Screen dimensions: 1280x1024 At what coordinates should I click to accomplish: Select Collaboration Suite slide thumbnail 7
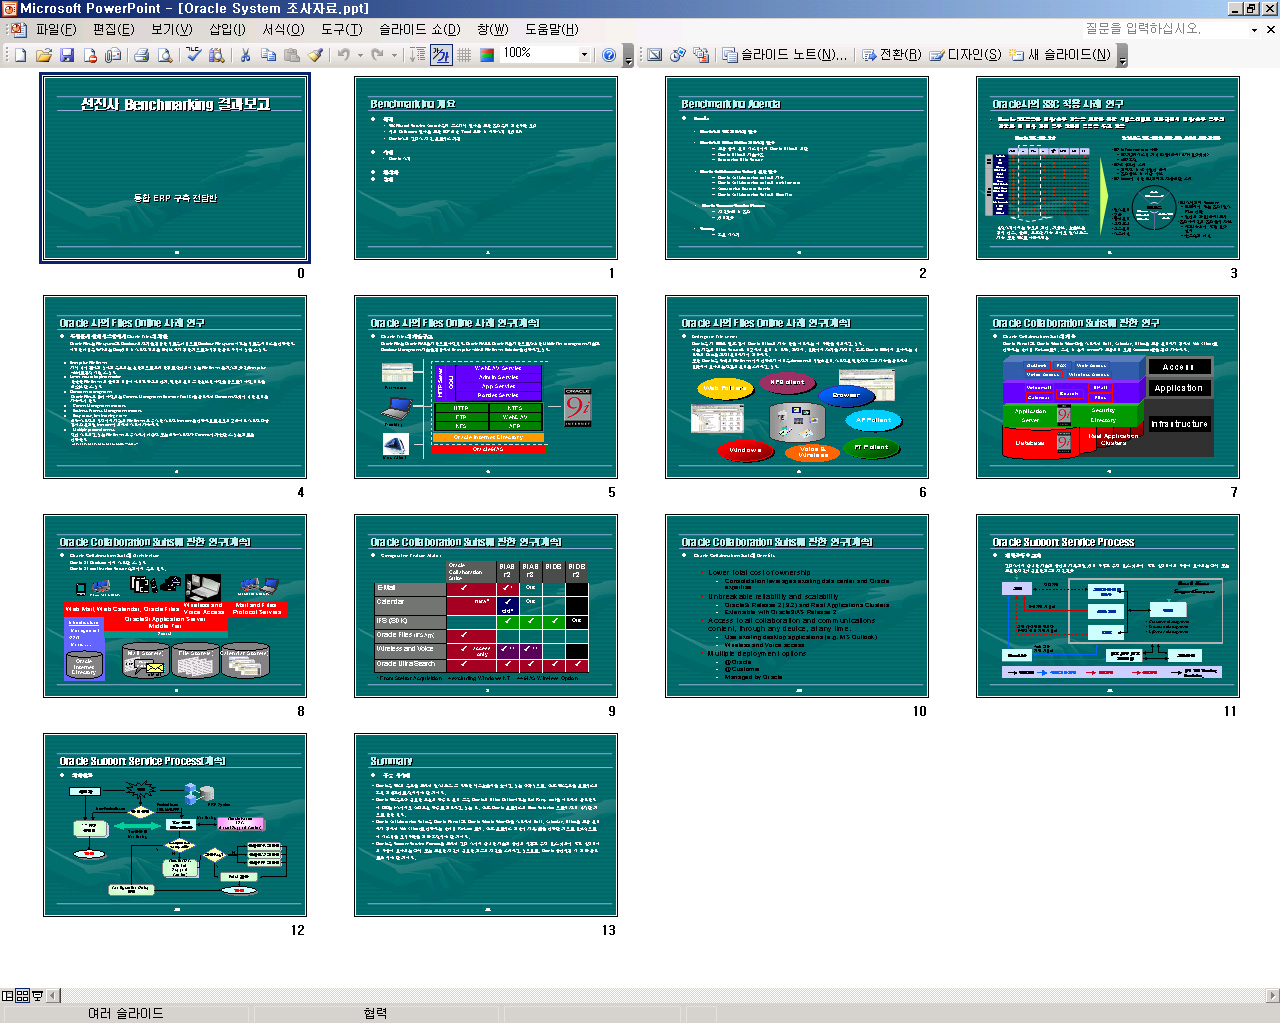pyautogui.click(x=1108, y=387)
